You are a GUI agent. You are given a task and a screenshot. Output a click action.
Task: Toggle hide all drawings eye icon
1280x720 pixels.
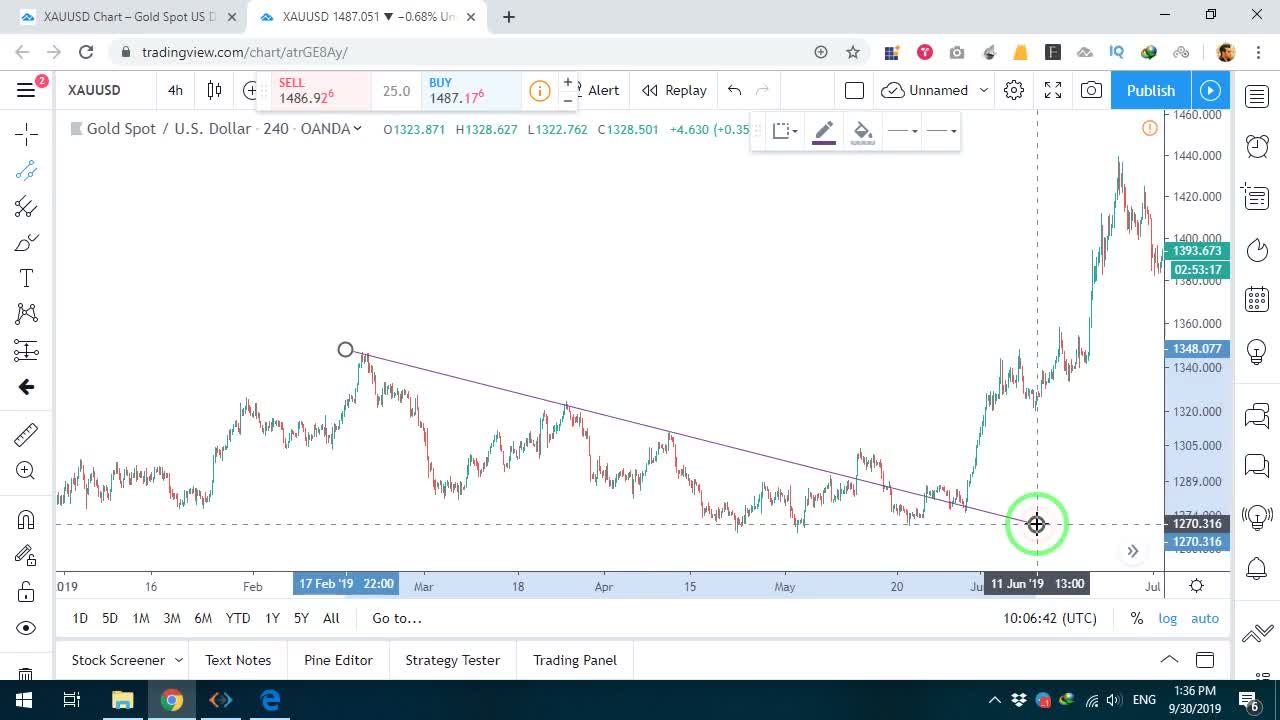27,628
